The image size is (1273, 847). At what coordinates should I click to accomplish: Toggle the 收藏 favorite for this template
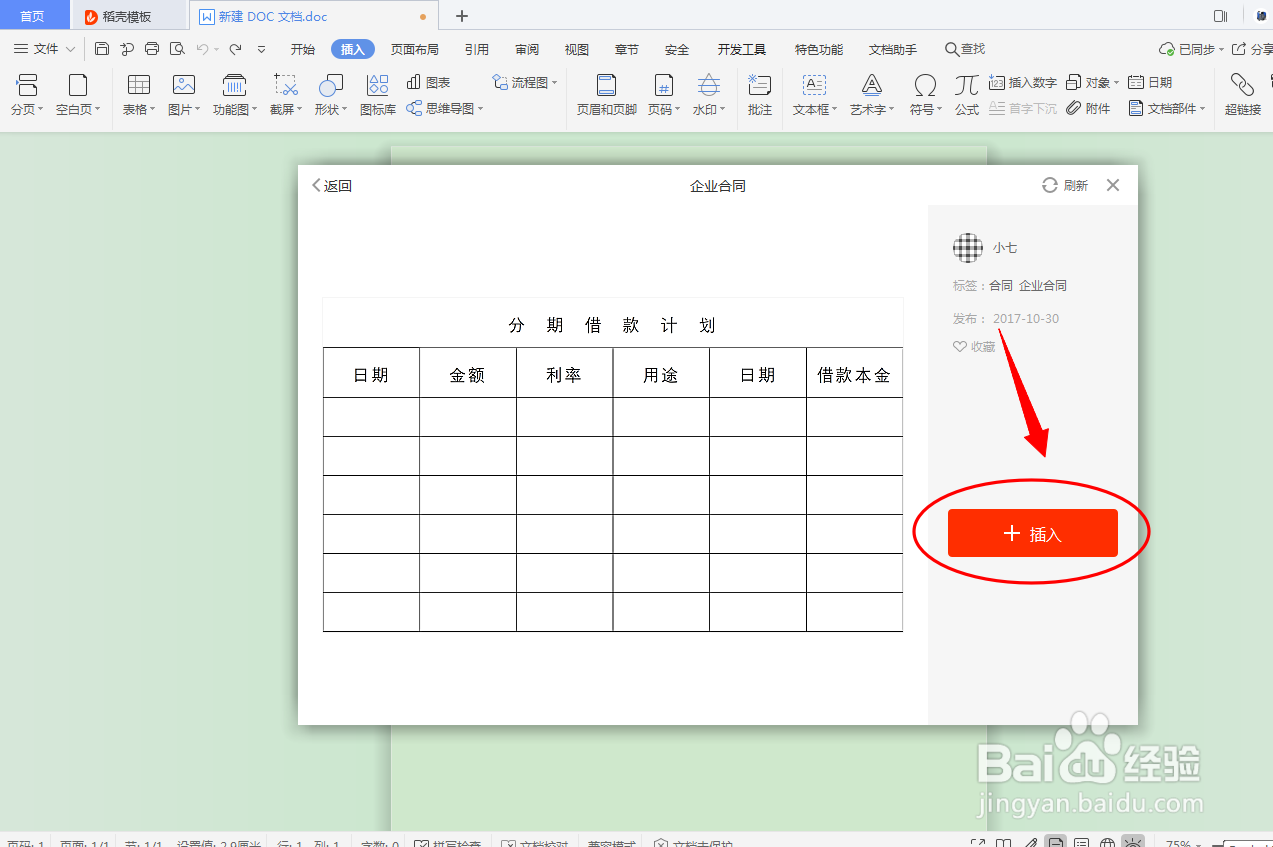973,346
